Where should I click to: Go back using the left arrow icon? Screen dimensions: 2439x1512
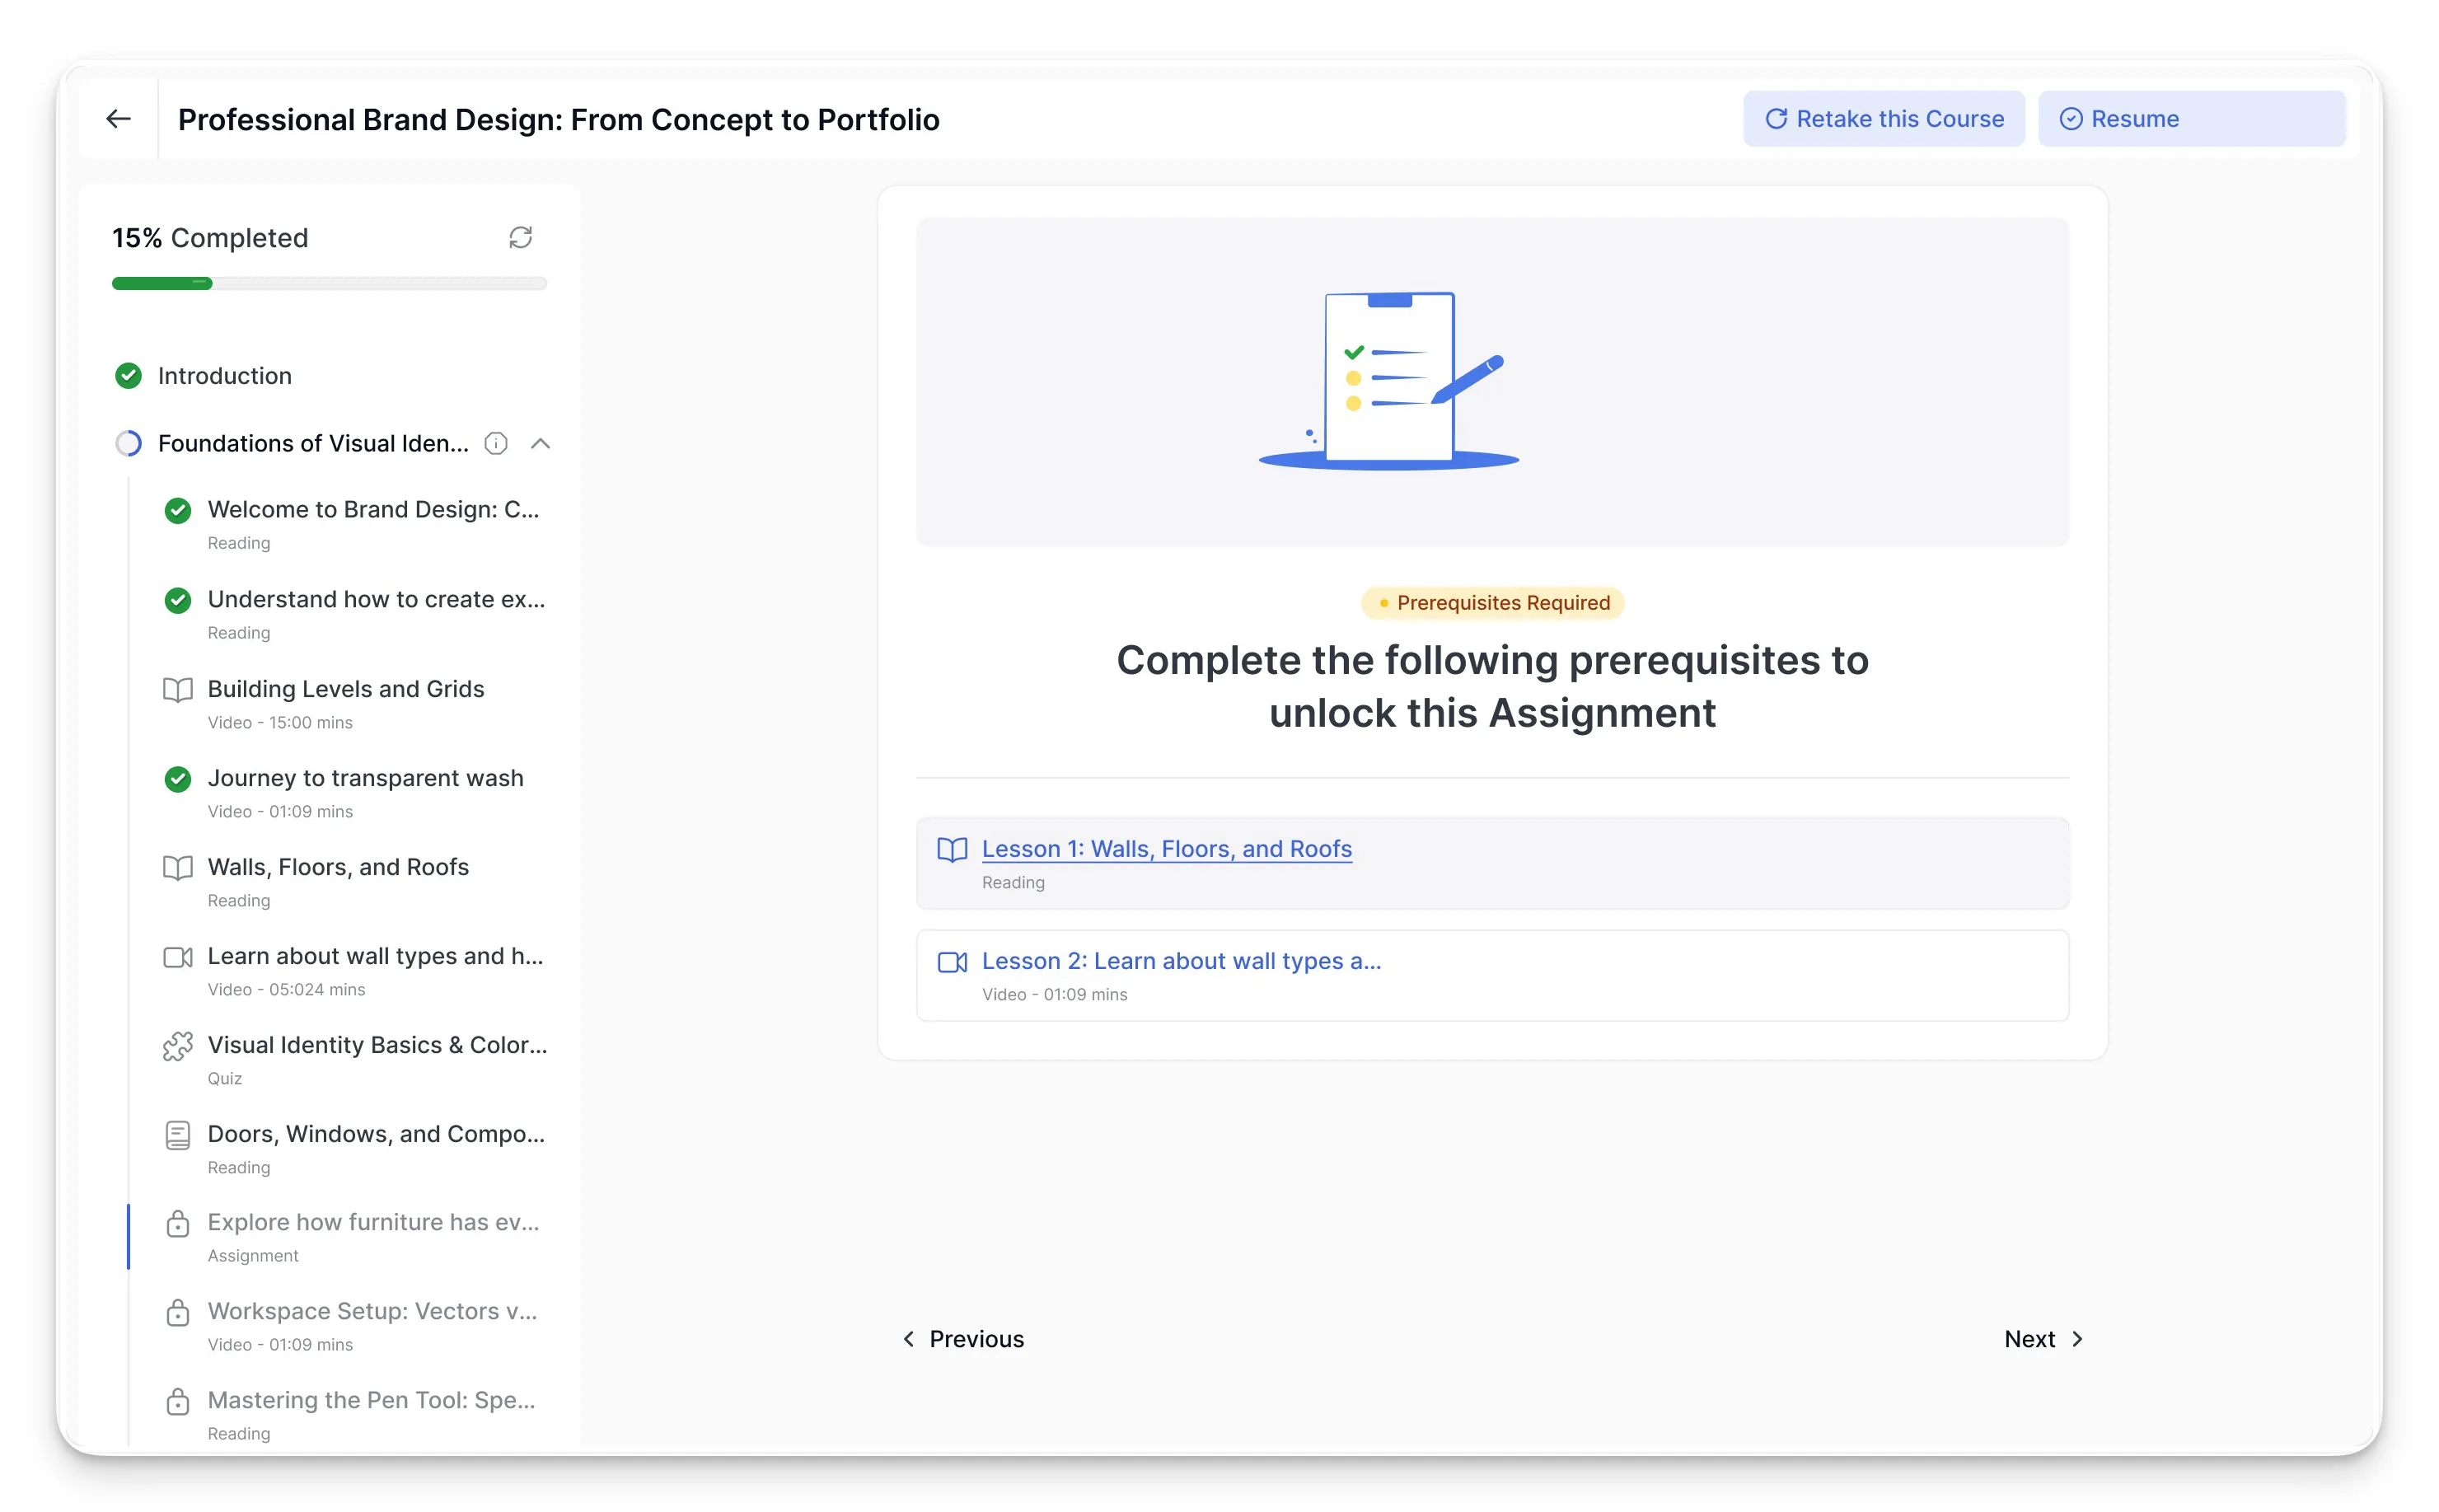pos(118,119)
